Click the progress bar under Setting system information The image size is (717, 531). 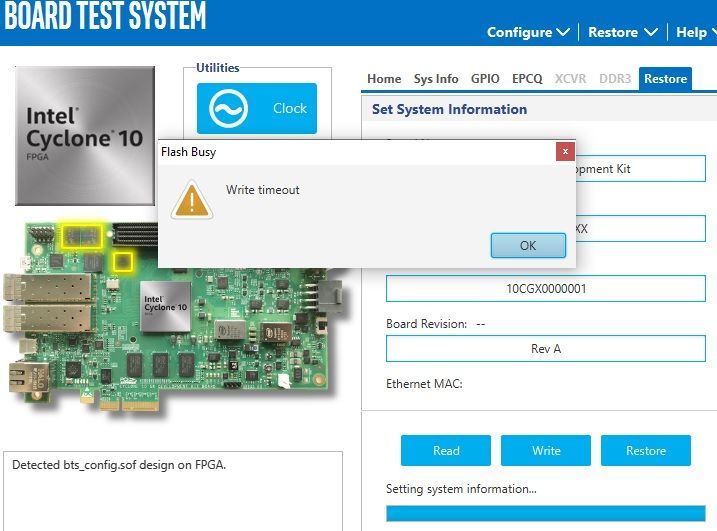[x=546, y=513]
